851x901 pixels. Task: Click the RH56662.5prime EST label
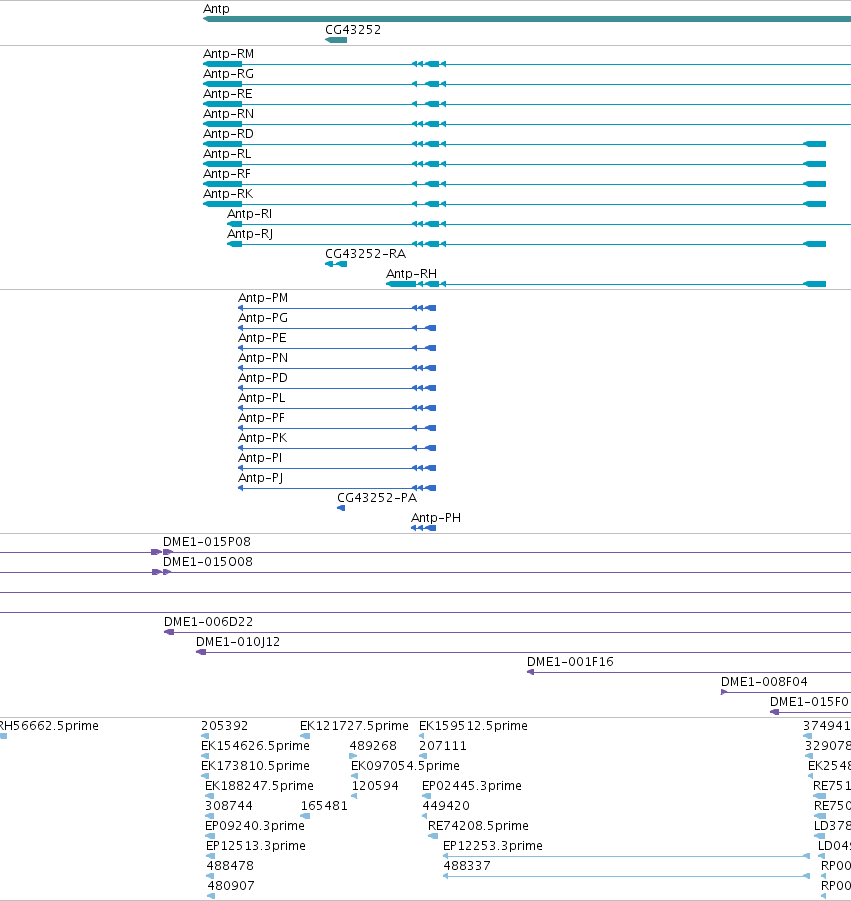pos(49,726)
